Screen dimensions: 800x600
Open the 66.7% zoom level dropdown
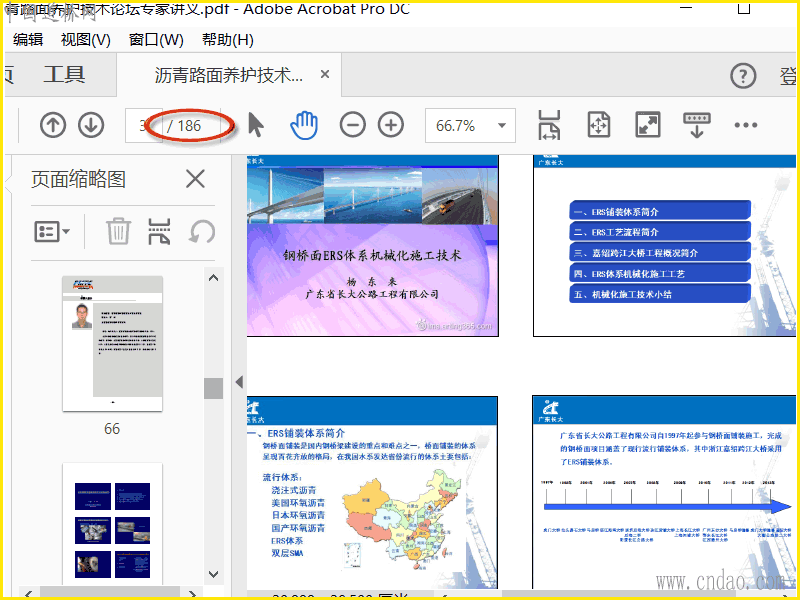pos(502,126)
